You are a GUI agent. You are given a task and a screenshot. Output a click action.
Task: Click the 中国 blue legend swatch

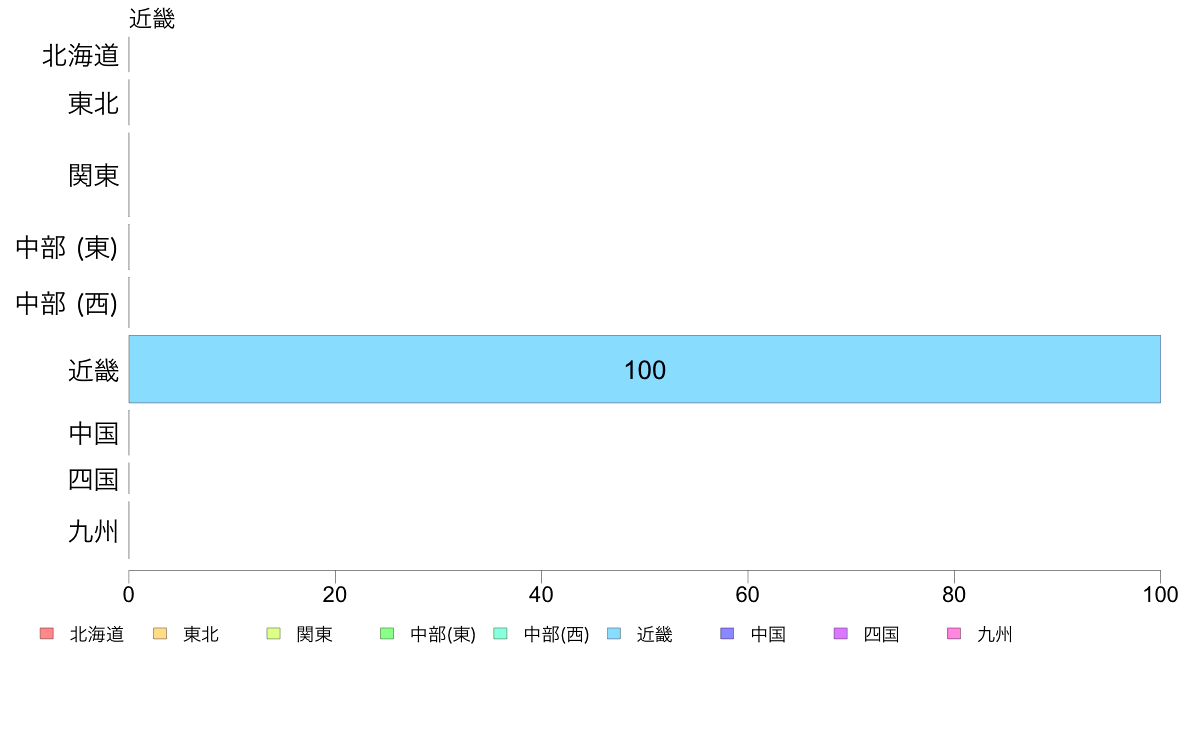pos(727,634)
